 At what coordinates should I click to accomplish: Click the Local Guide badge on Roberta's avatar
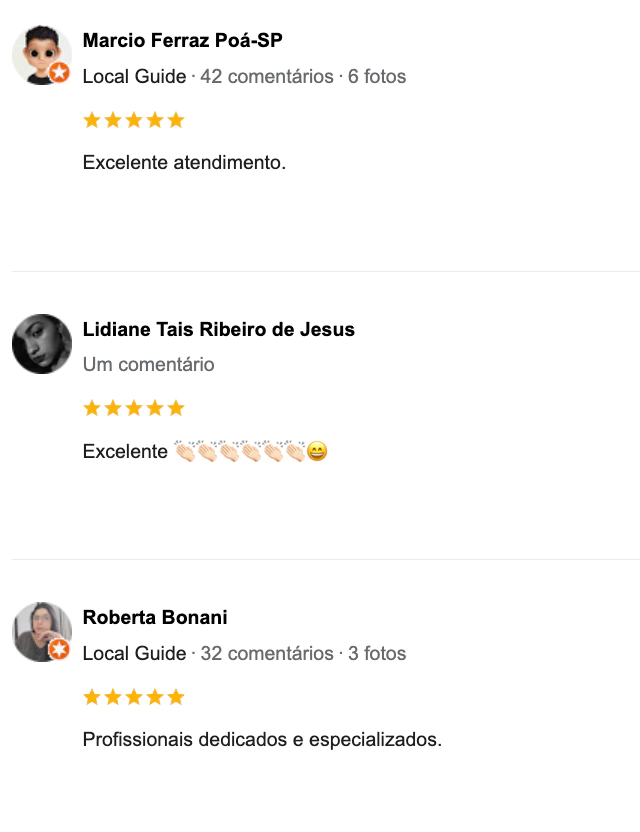point(60,651)
